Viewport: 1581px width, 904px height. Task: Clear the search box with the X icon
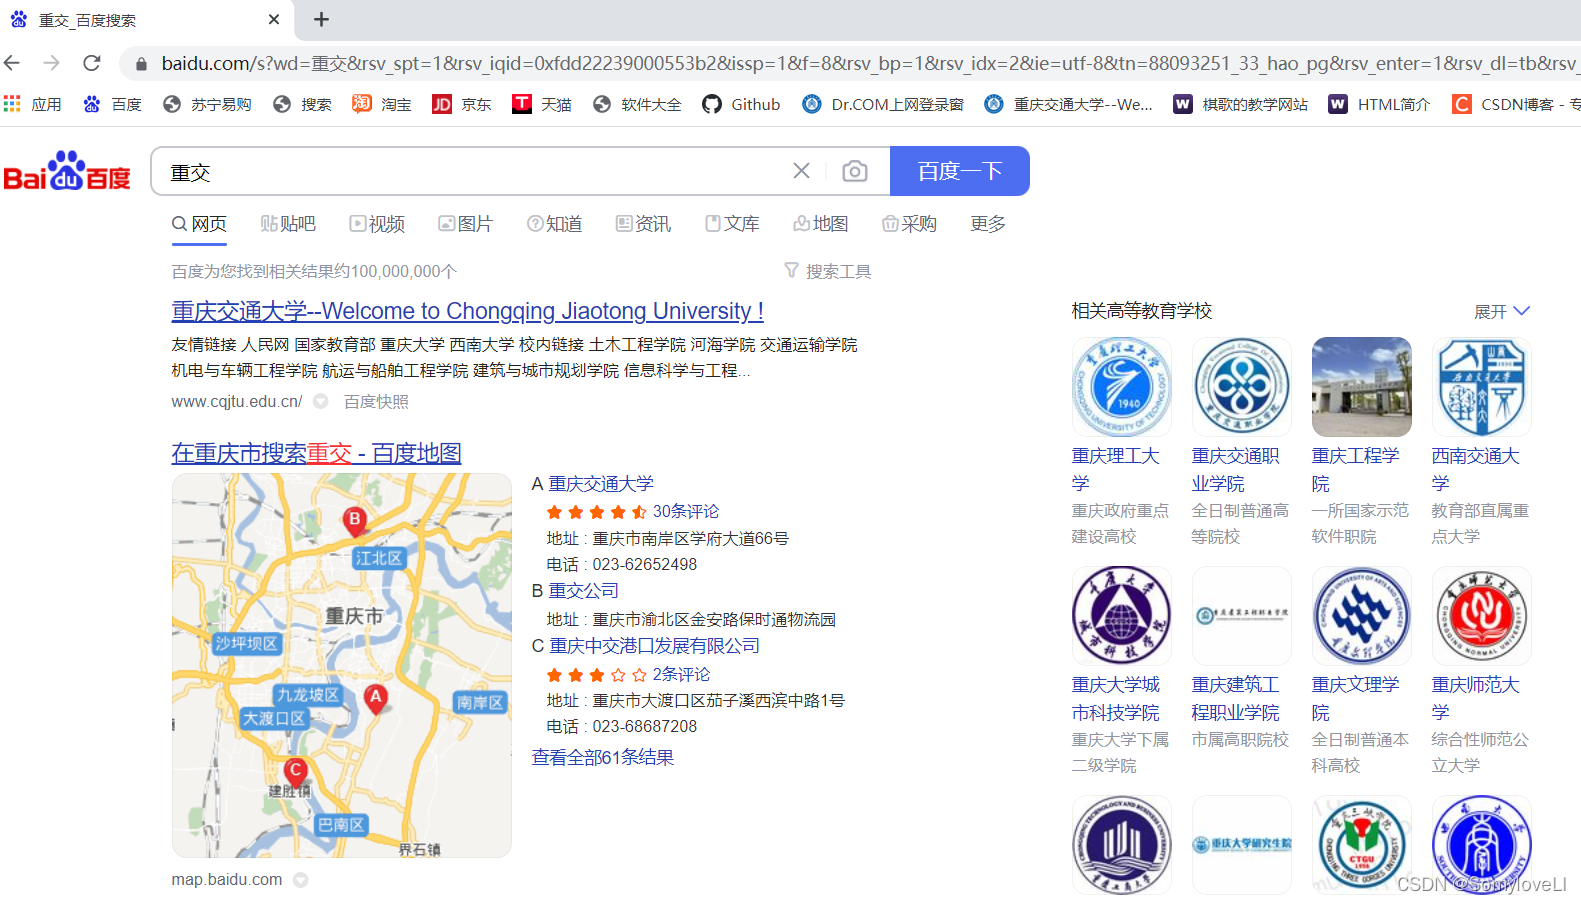tap(801, 171)
